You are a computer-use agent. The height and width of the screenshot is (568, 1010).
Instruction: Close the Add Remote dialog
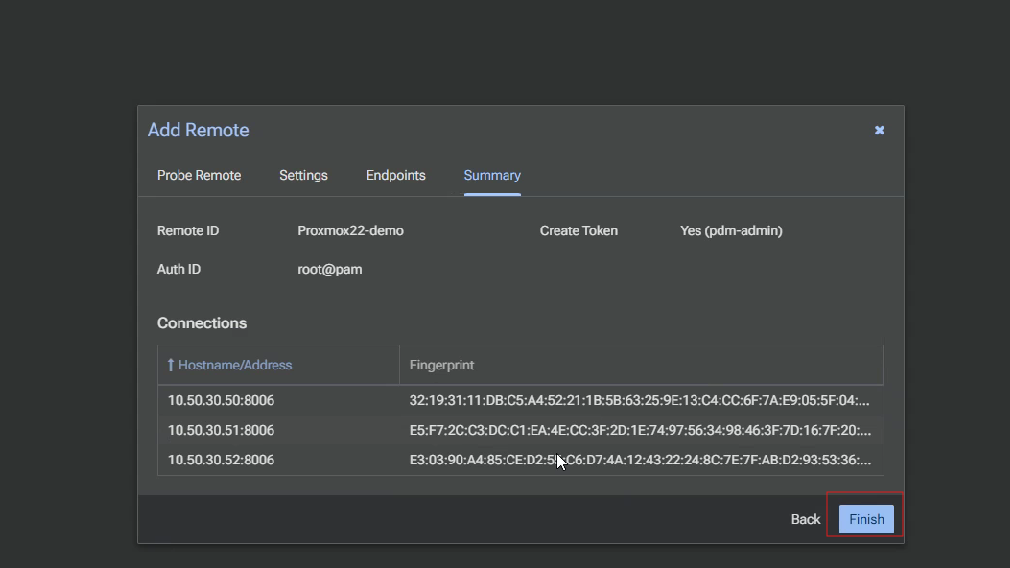[879, 130]
